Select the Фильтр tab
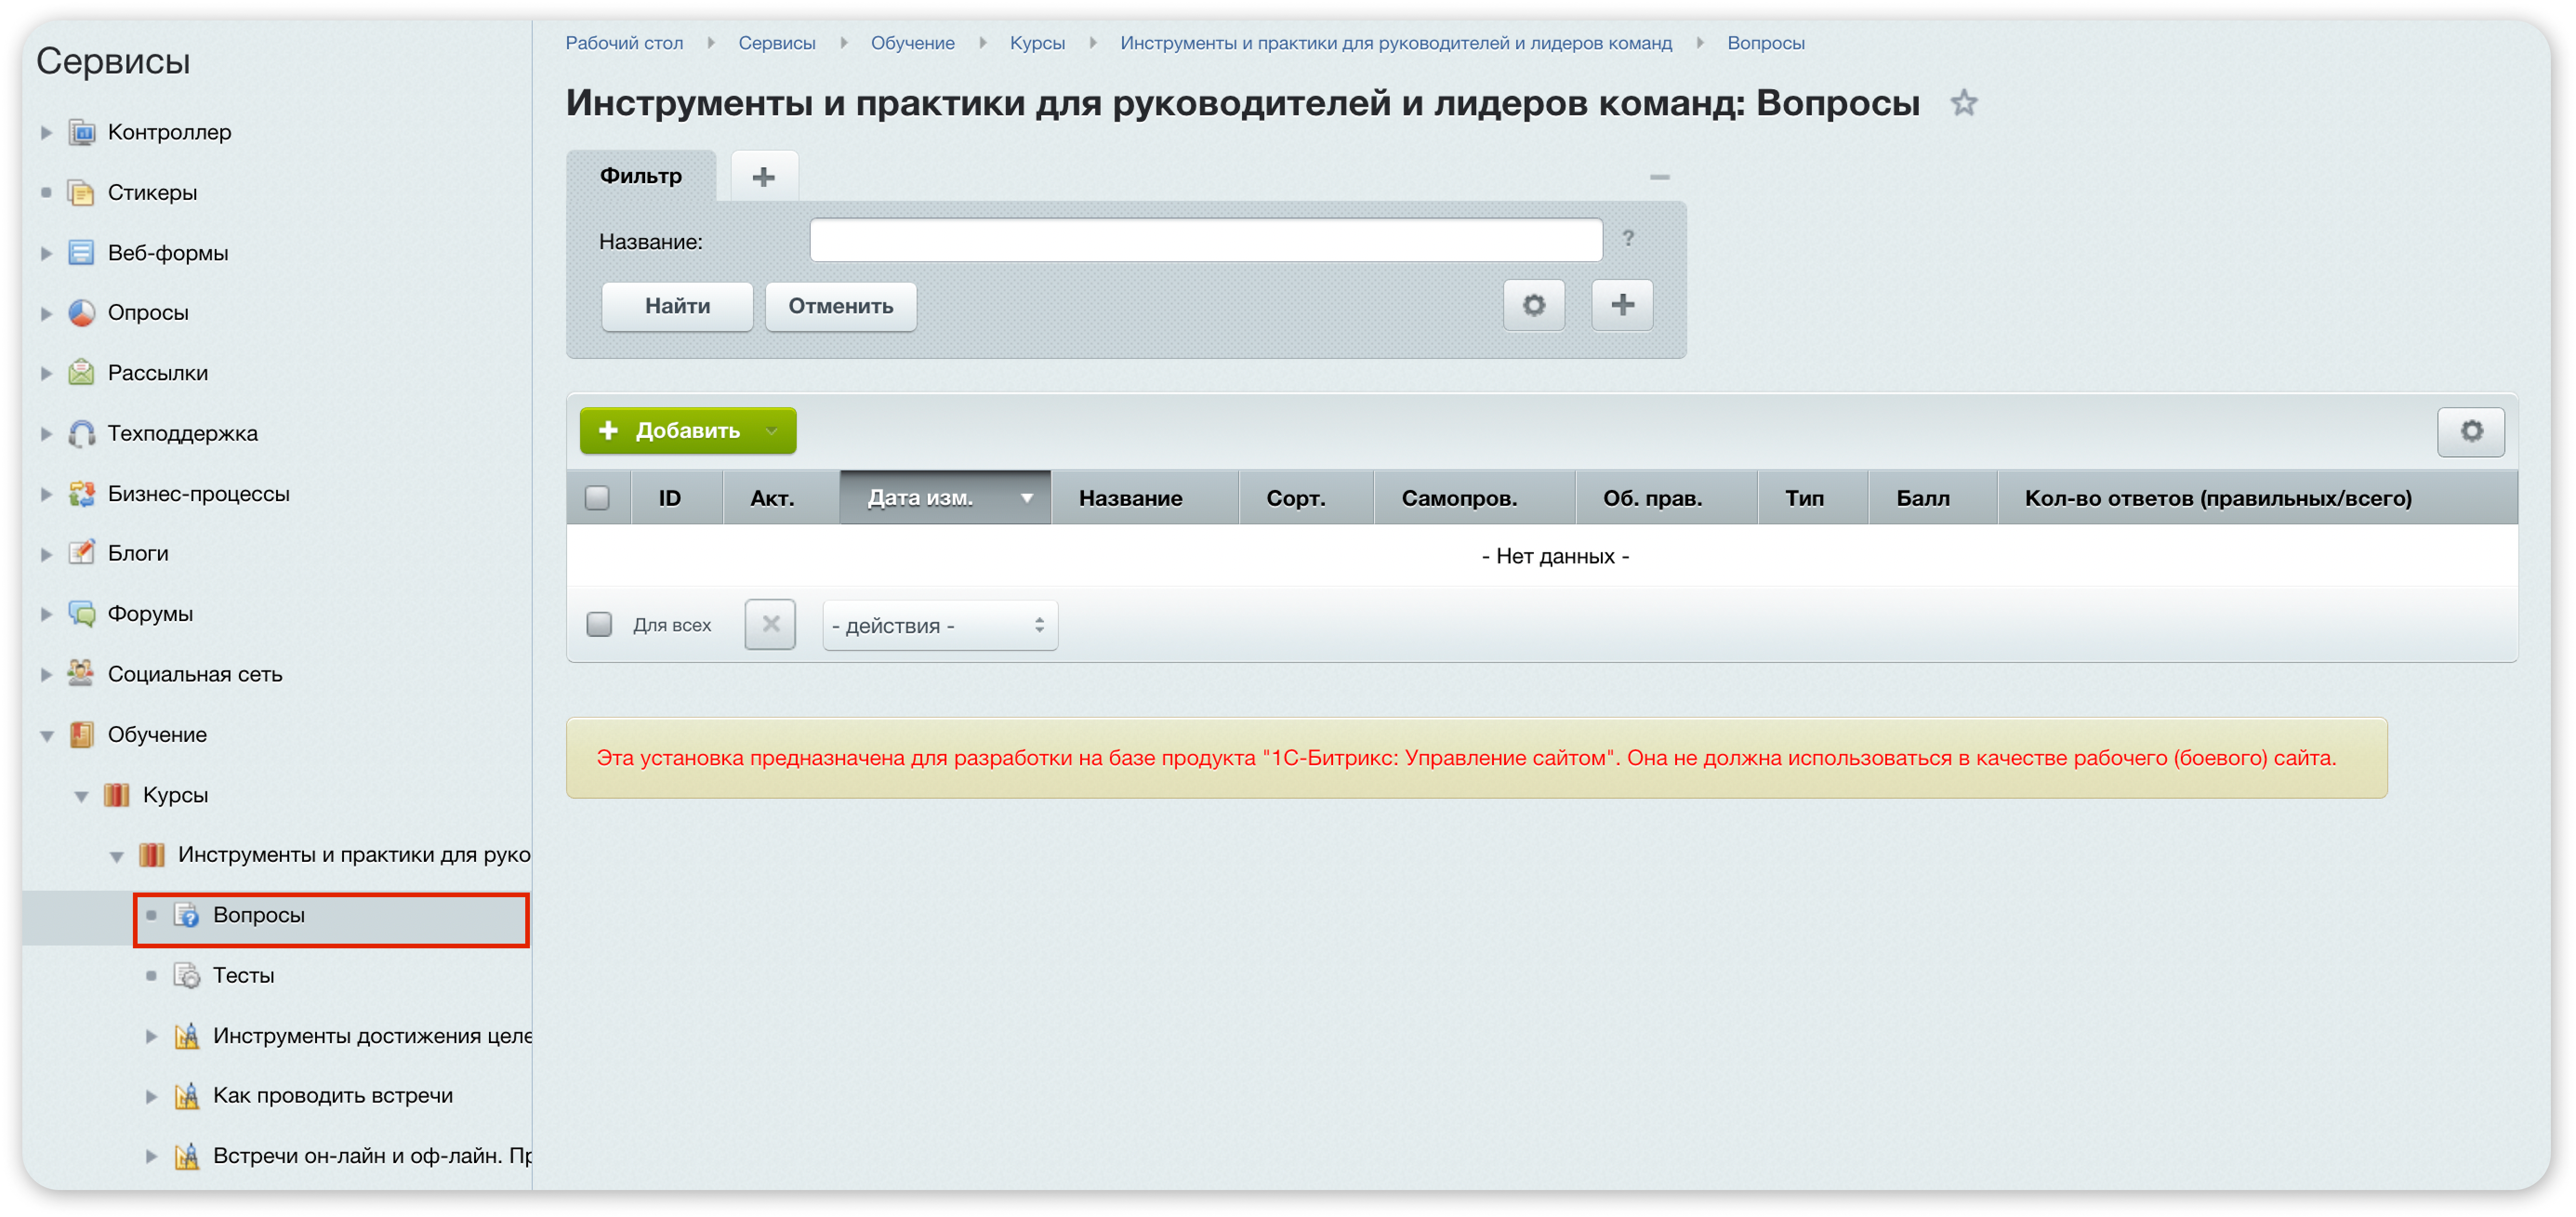 point(641,176)
